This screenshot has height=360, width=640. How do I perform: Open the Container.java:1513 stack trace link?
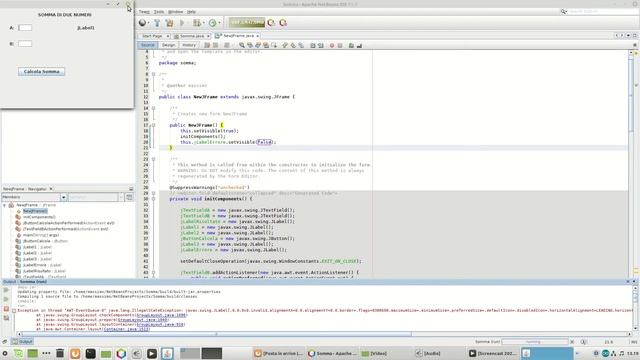pos(126,329)
